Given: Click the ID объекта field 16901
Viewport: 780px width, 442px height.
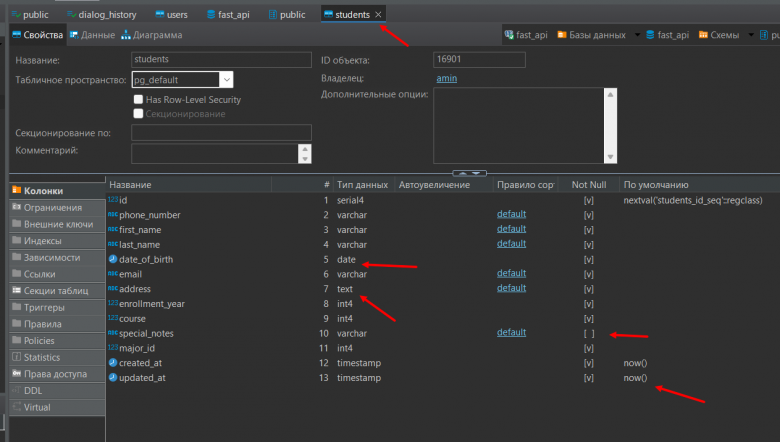Looking at the screenshot, I should pos(479,60).
